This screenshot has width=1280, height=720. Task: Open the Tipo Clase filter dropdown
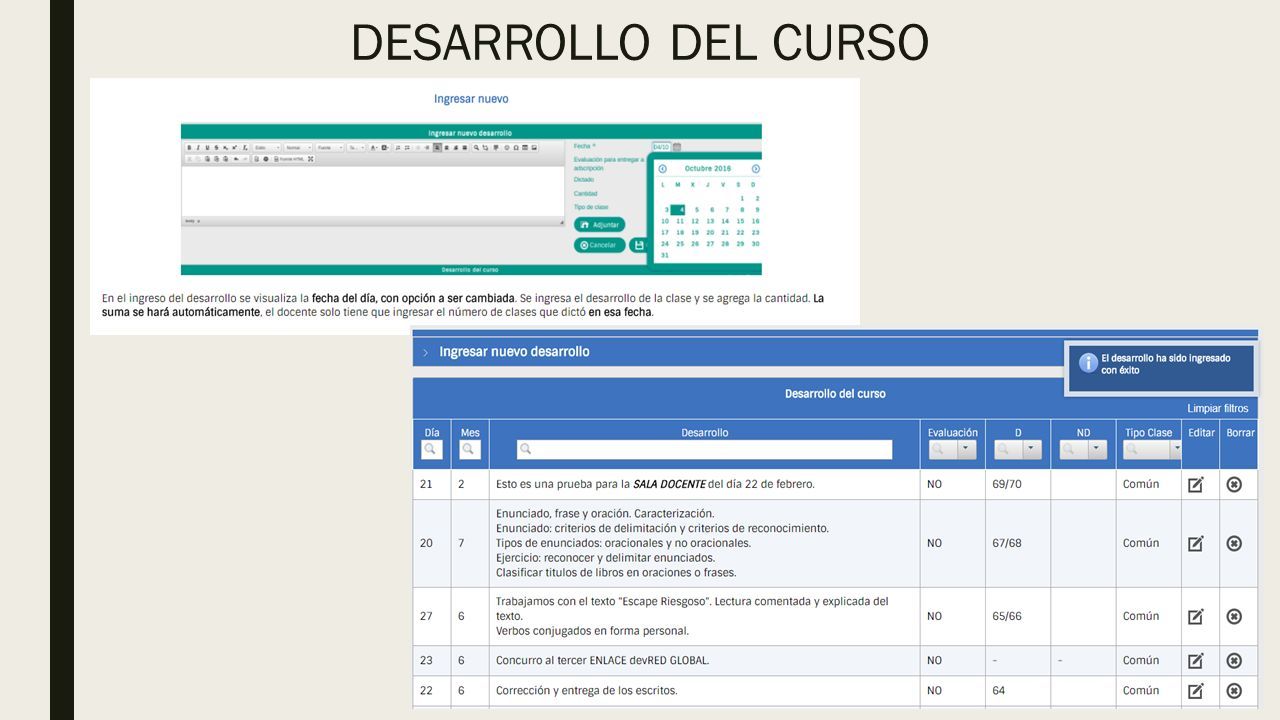tap(1175, 450)
